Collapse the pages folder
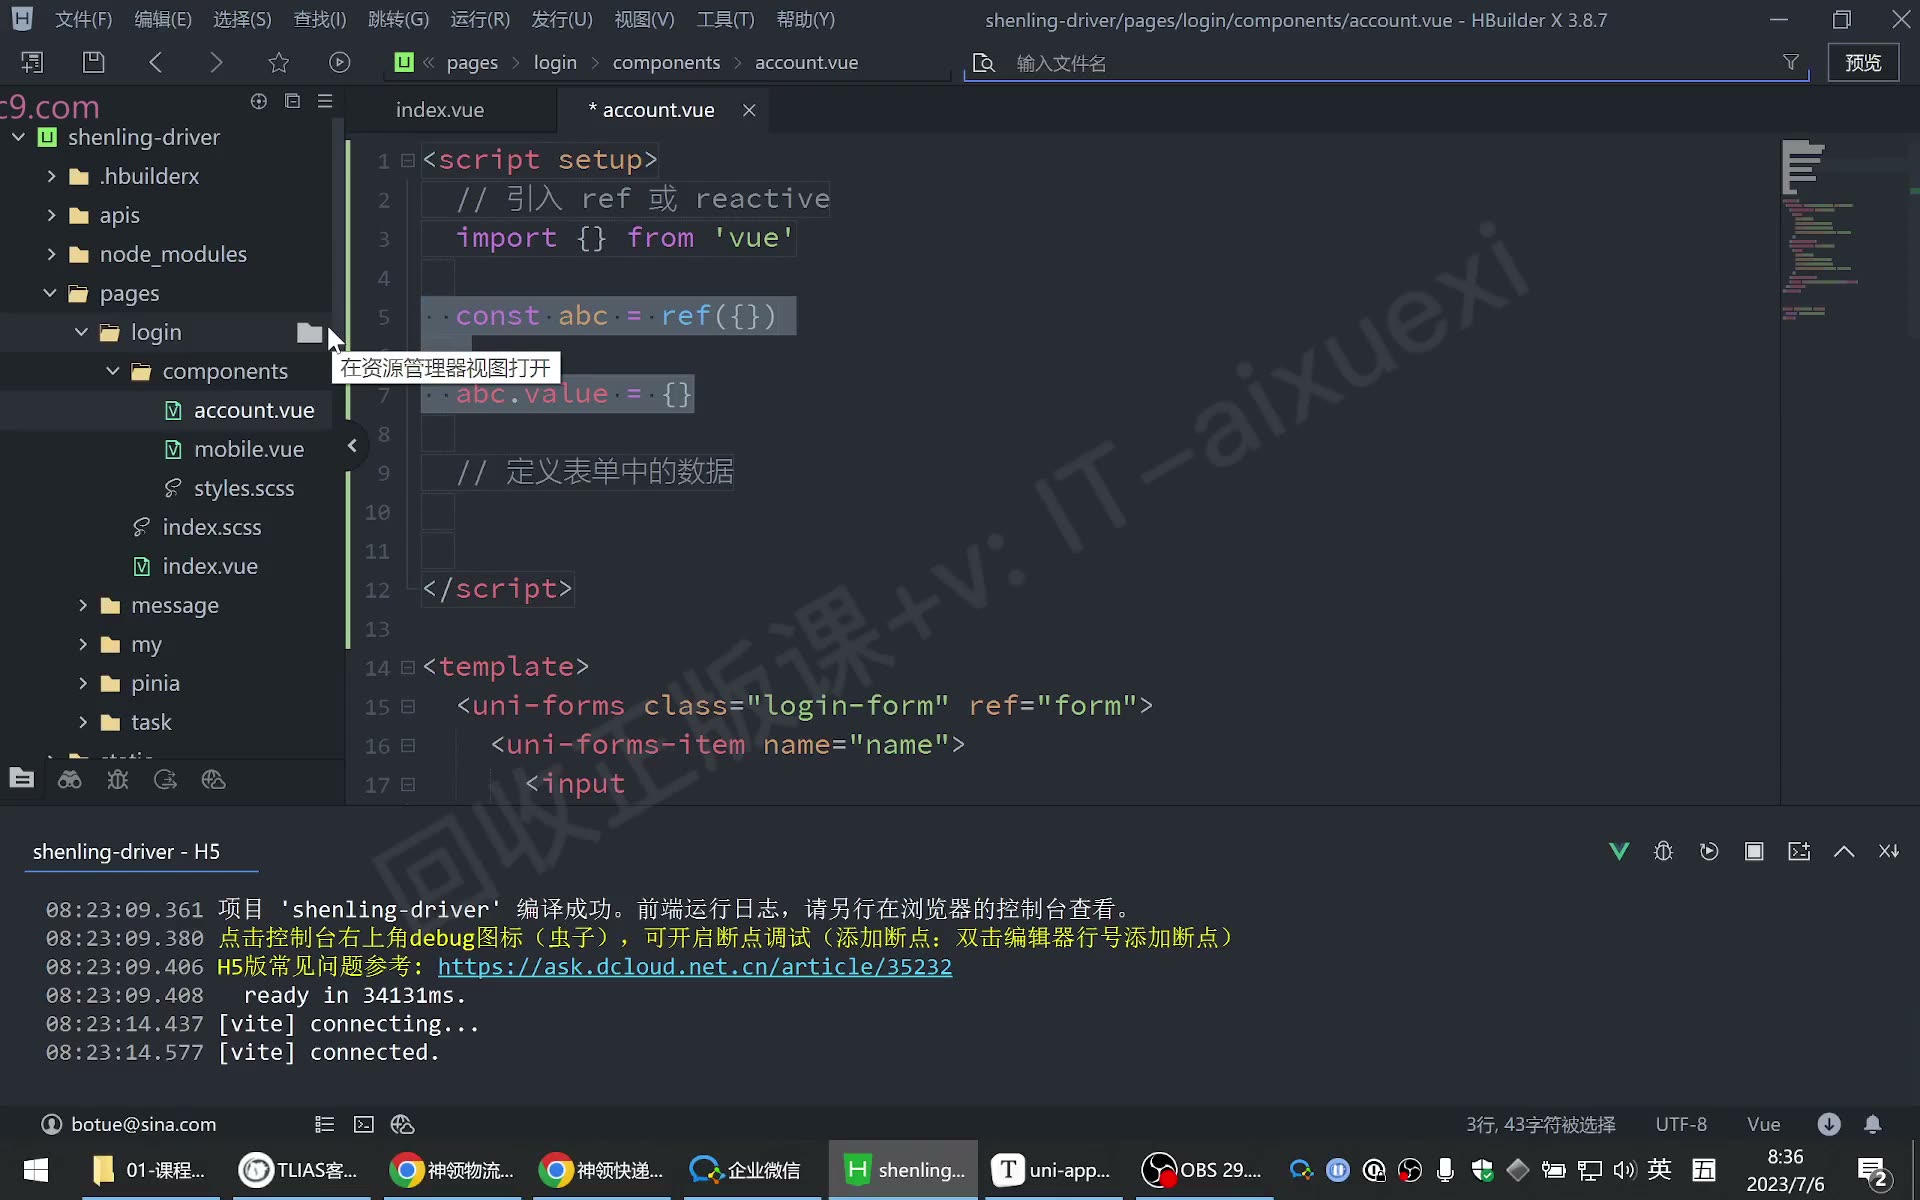This screenshot has width=1920, height=1200. point(50,293)
